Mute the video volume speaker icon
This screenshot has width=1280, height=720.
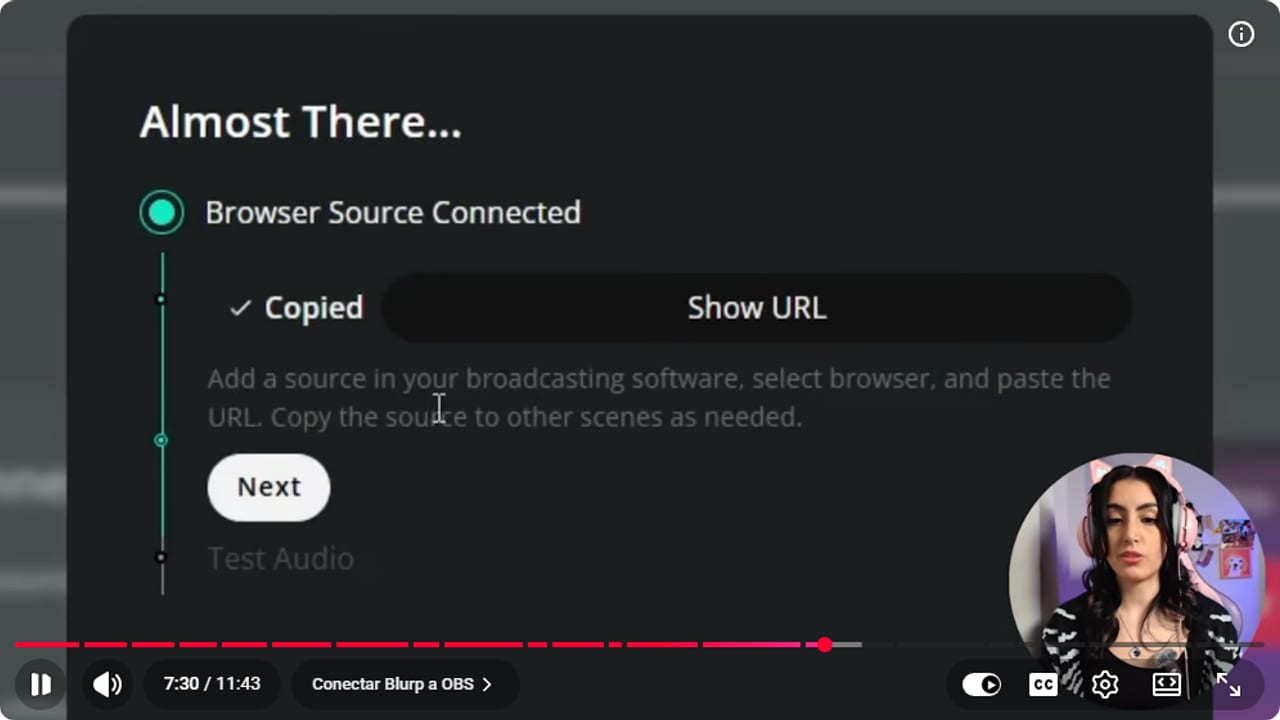pyautogui.click(x=107, y=684)
